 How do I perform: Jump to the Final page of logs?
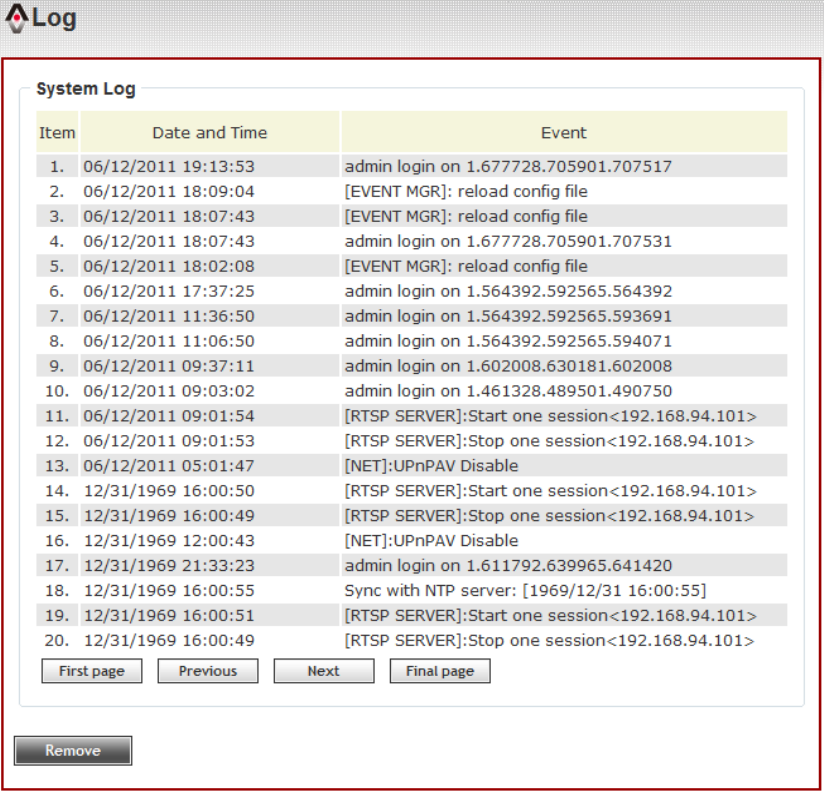click(x=440, y=671)
